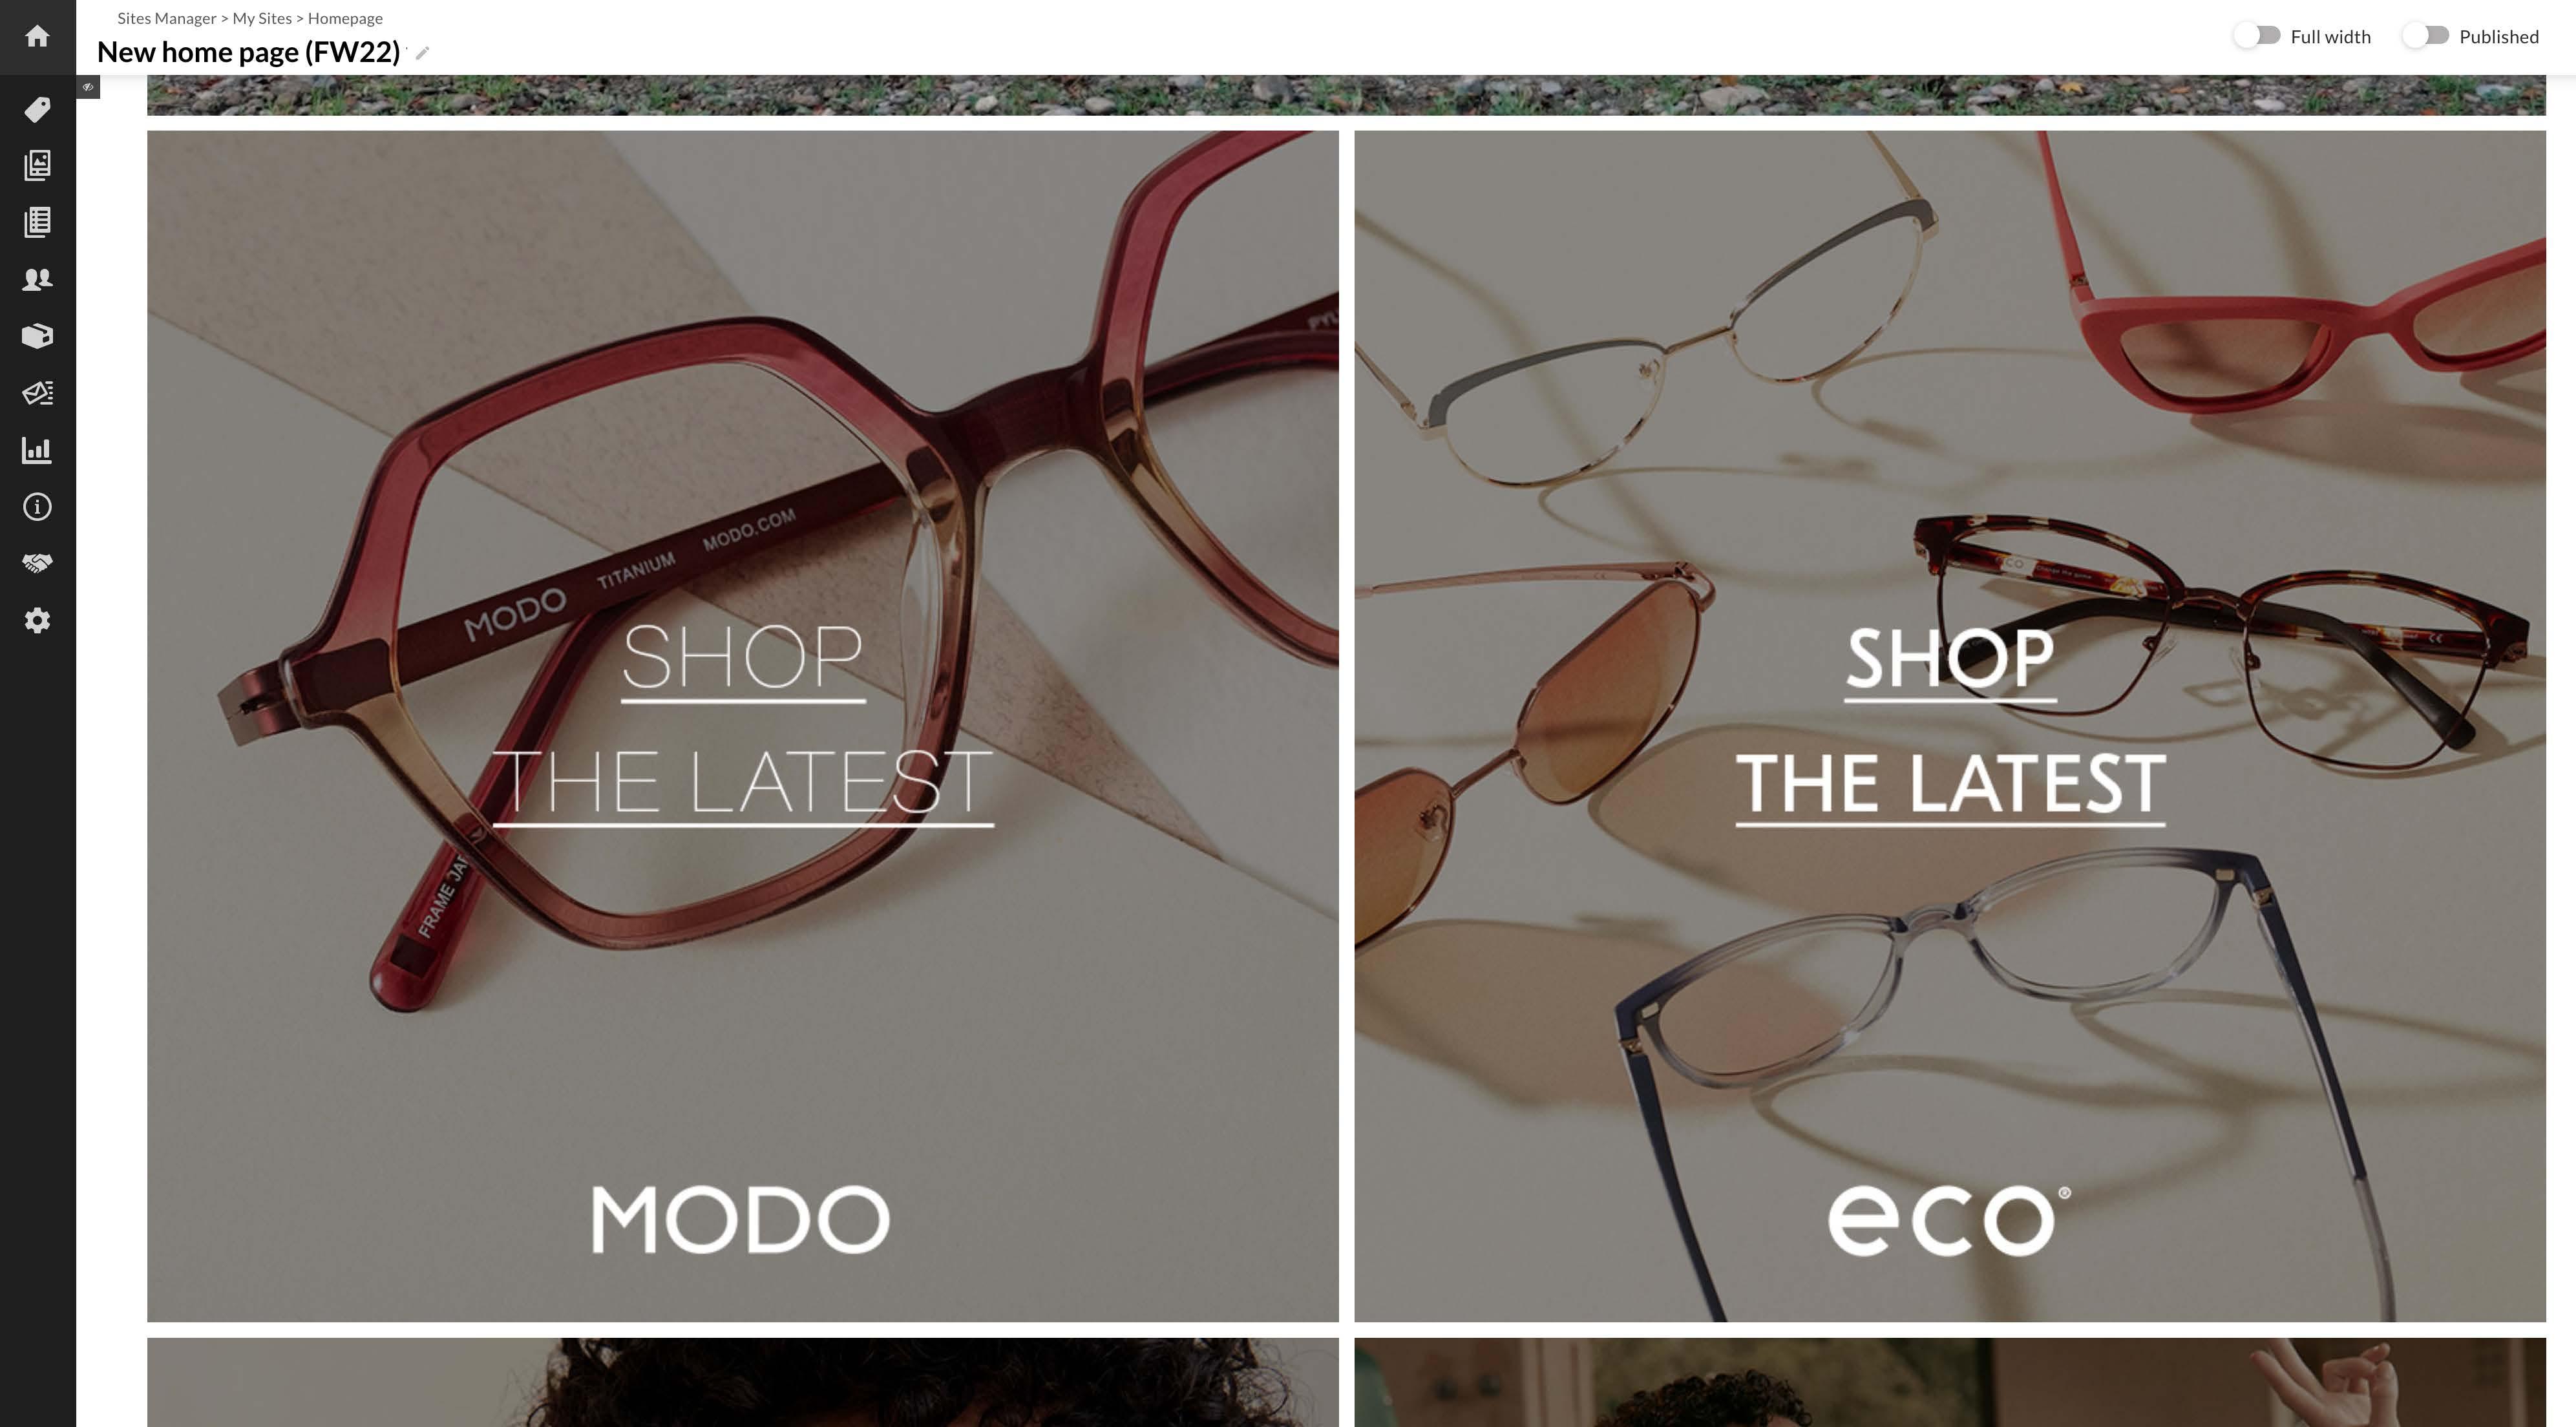Select the eco Shop The Latest tile

point(1950,726)
